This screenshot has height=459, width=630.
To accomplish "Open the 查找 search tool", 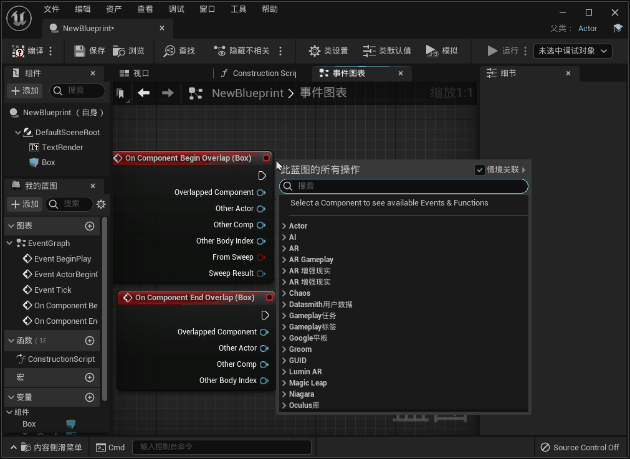I will click(179, 51).
